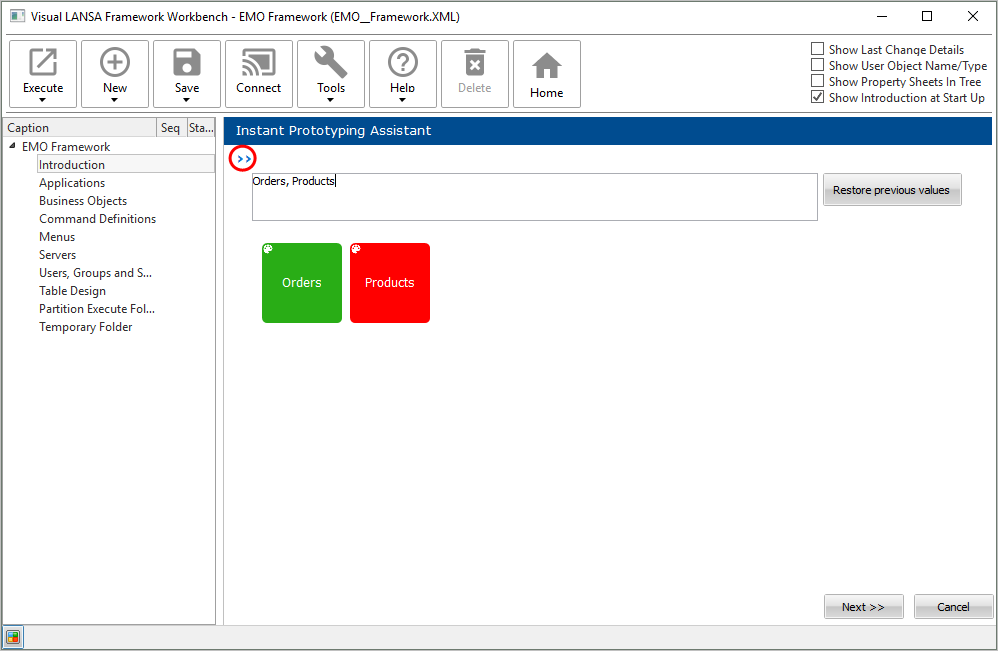Select Menus in the tree
This screenshot has width=998, height=651.
click(x=57, y=237)
